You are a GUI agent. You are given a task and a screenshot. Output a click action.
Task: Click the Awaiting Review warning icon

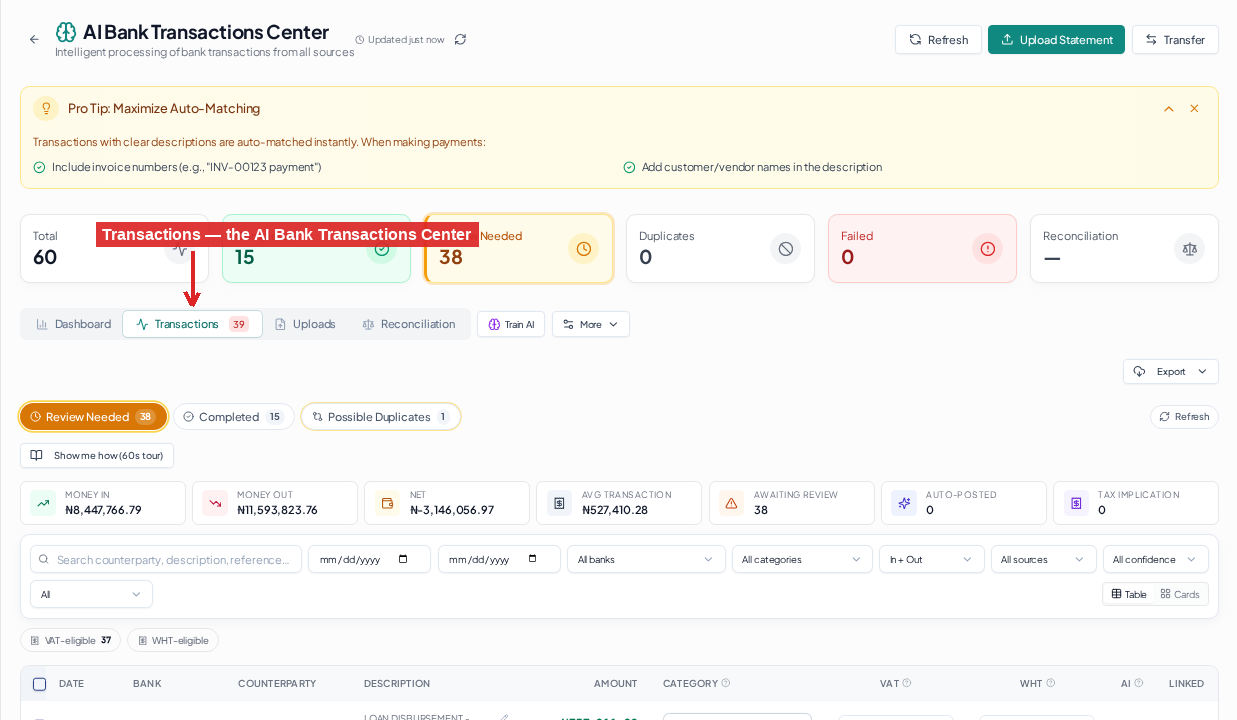point(731,503)
